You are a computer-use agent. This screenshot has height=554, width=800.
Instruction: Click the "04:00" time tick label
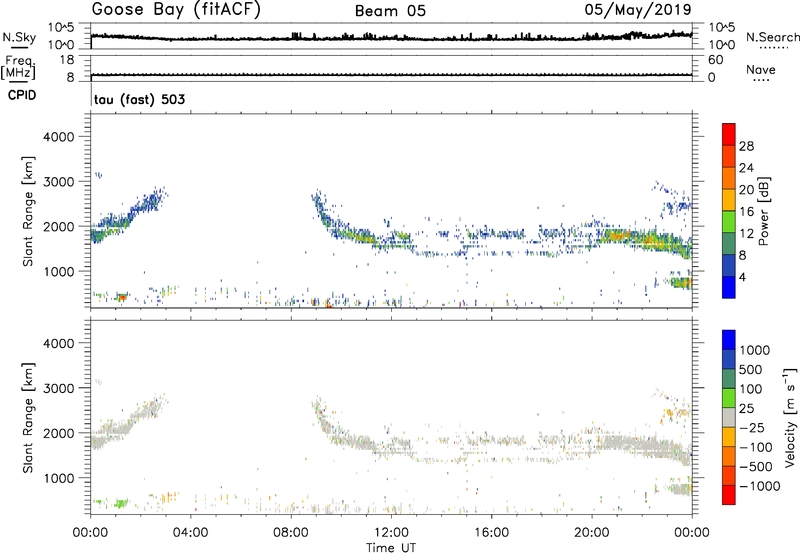[x=190, y=533]
